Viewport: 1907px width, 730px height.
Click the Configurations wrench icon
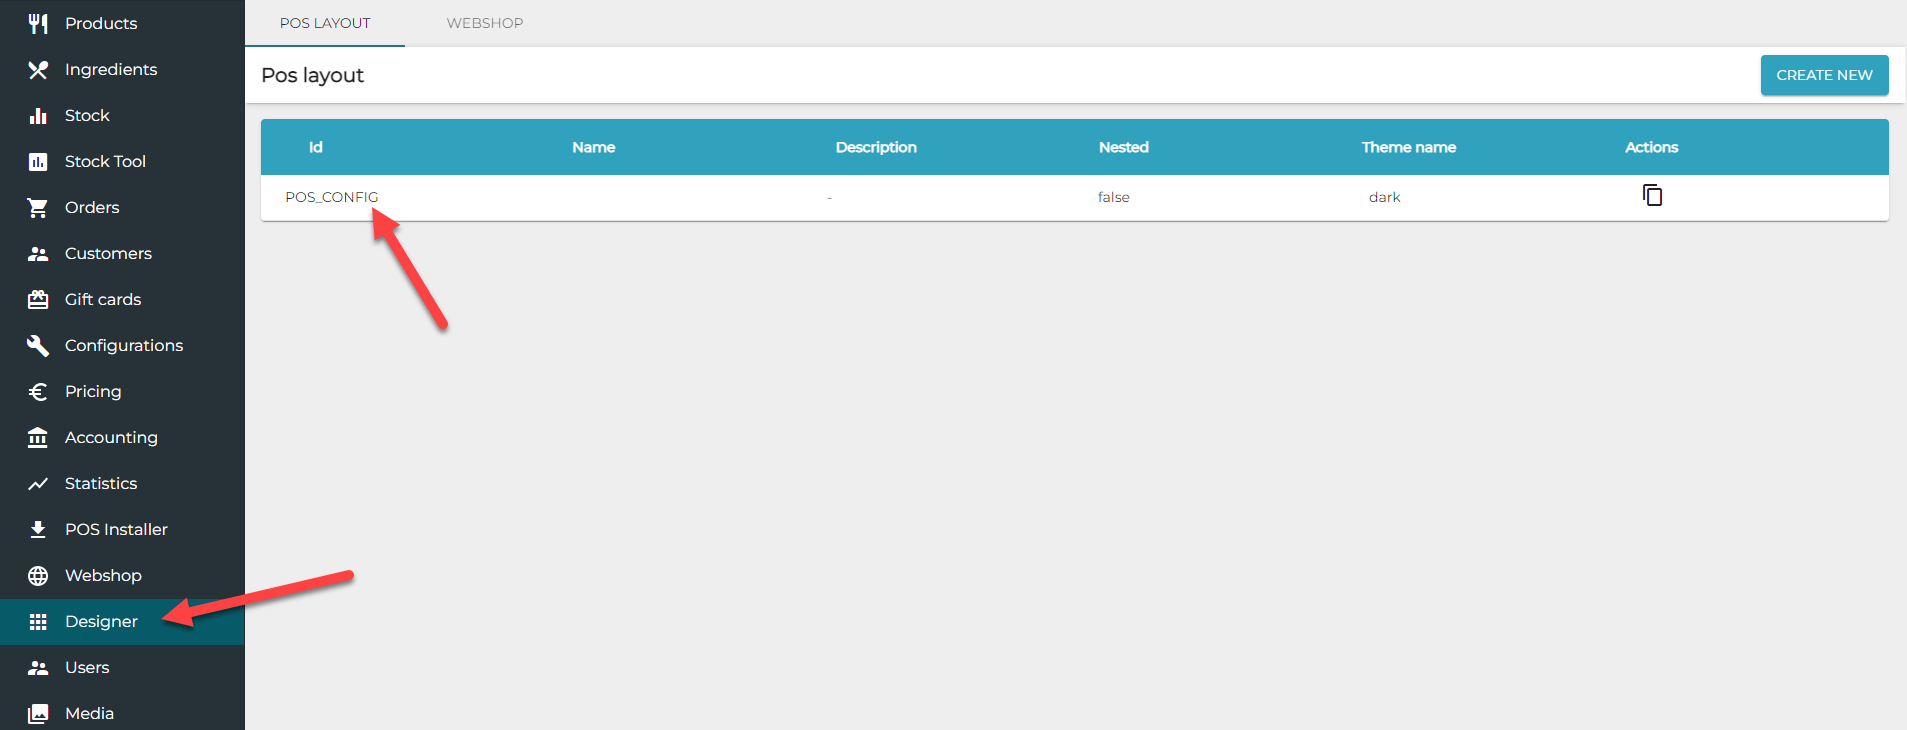coord(38,345)
